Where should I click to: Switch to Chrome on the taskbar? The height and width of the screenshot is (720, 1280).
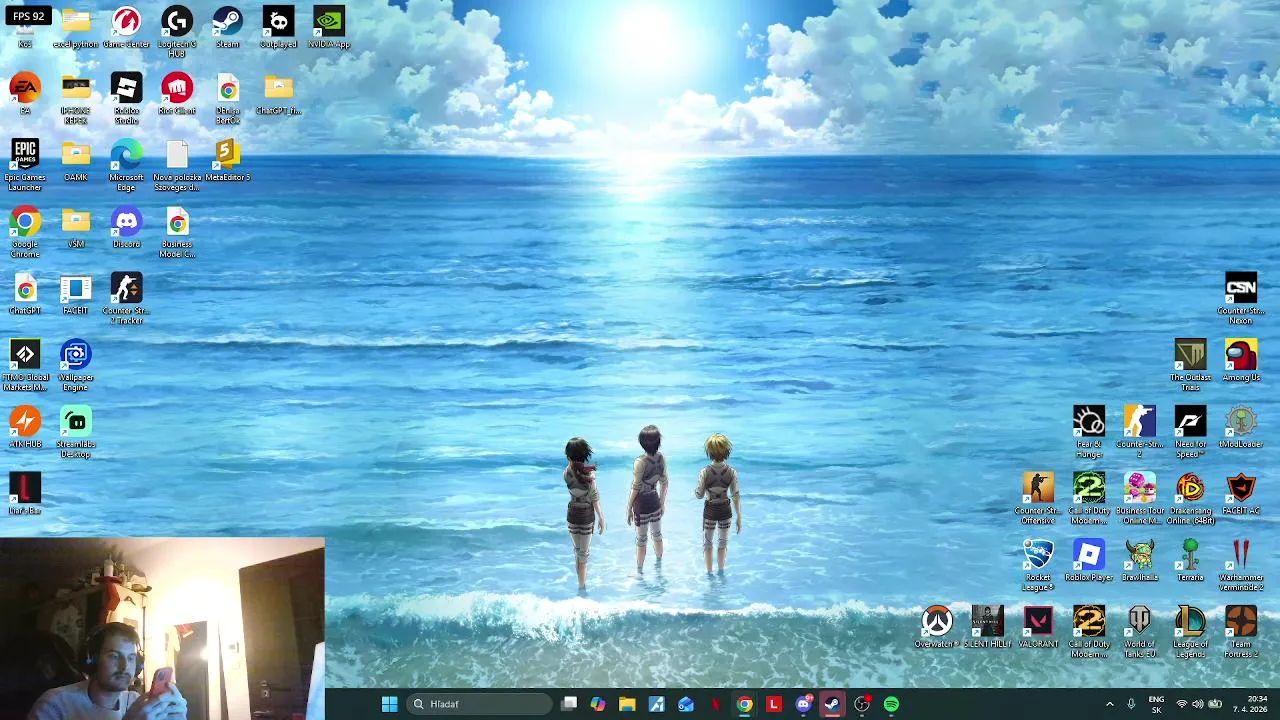coord(744,704)
